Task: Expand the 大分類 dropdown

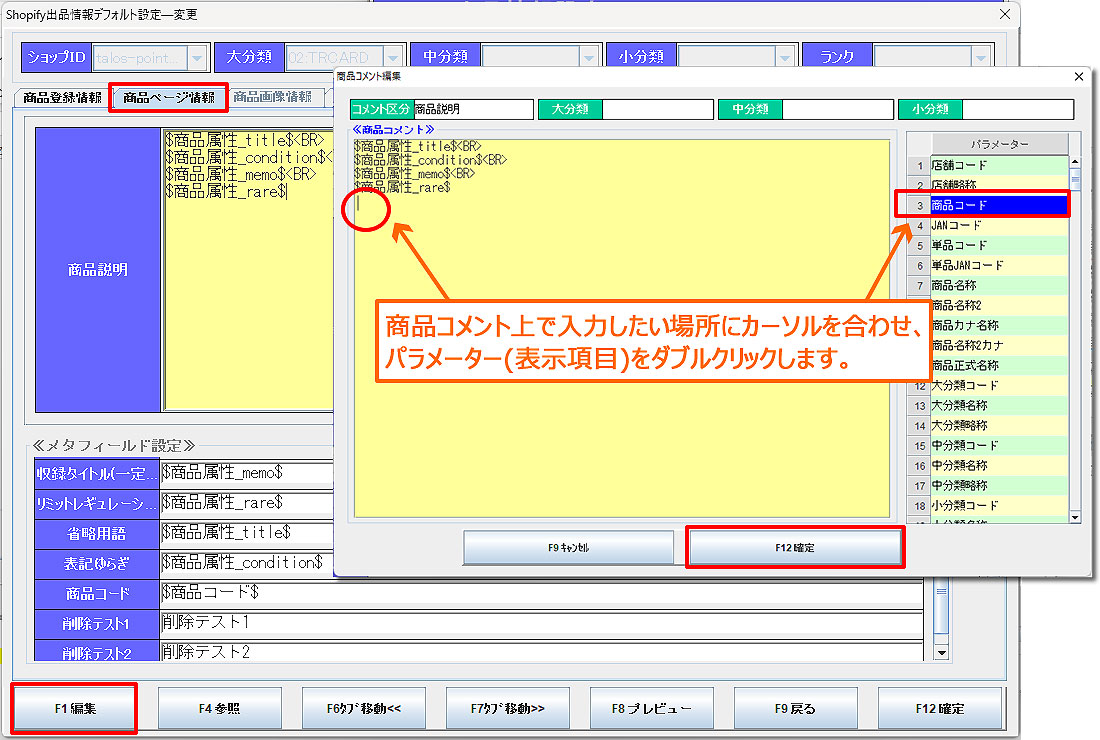Action: click(x=393, y=58)
